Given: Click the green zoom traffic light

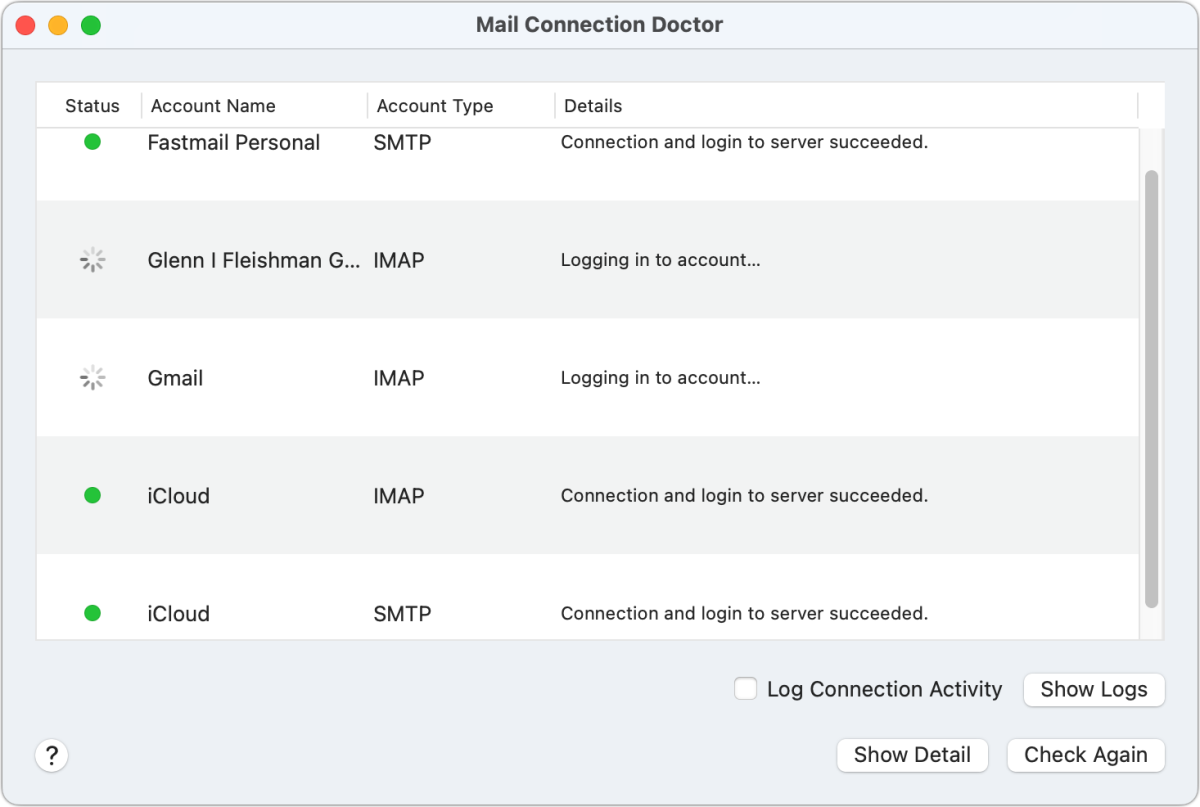Looking at the screenshot, I should point(90,24).
